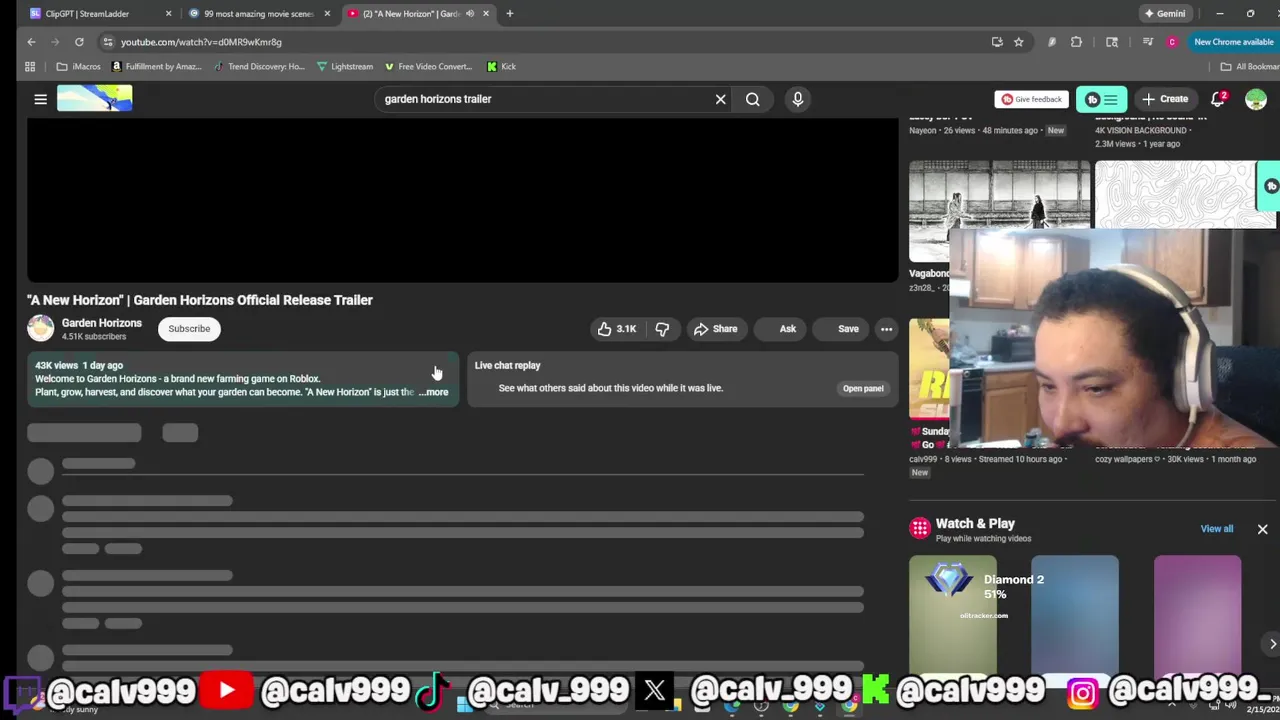Image resolution: width=1280 pixels, height=720 pixels.
Task: Click the black video player area
Action: pos(462,200)
